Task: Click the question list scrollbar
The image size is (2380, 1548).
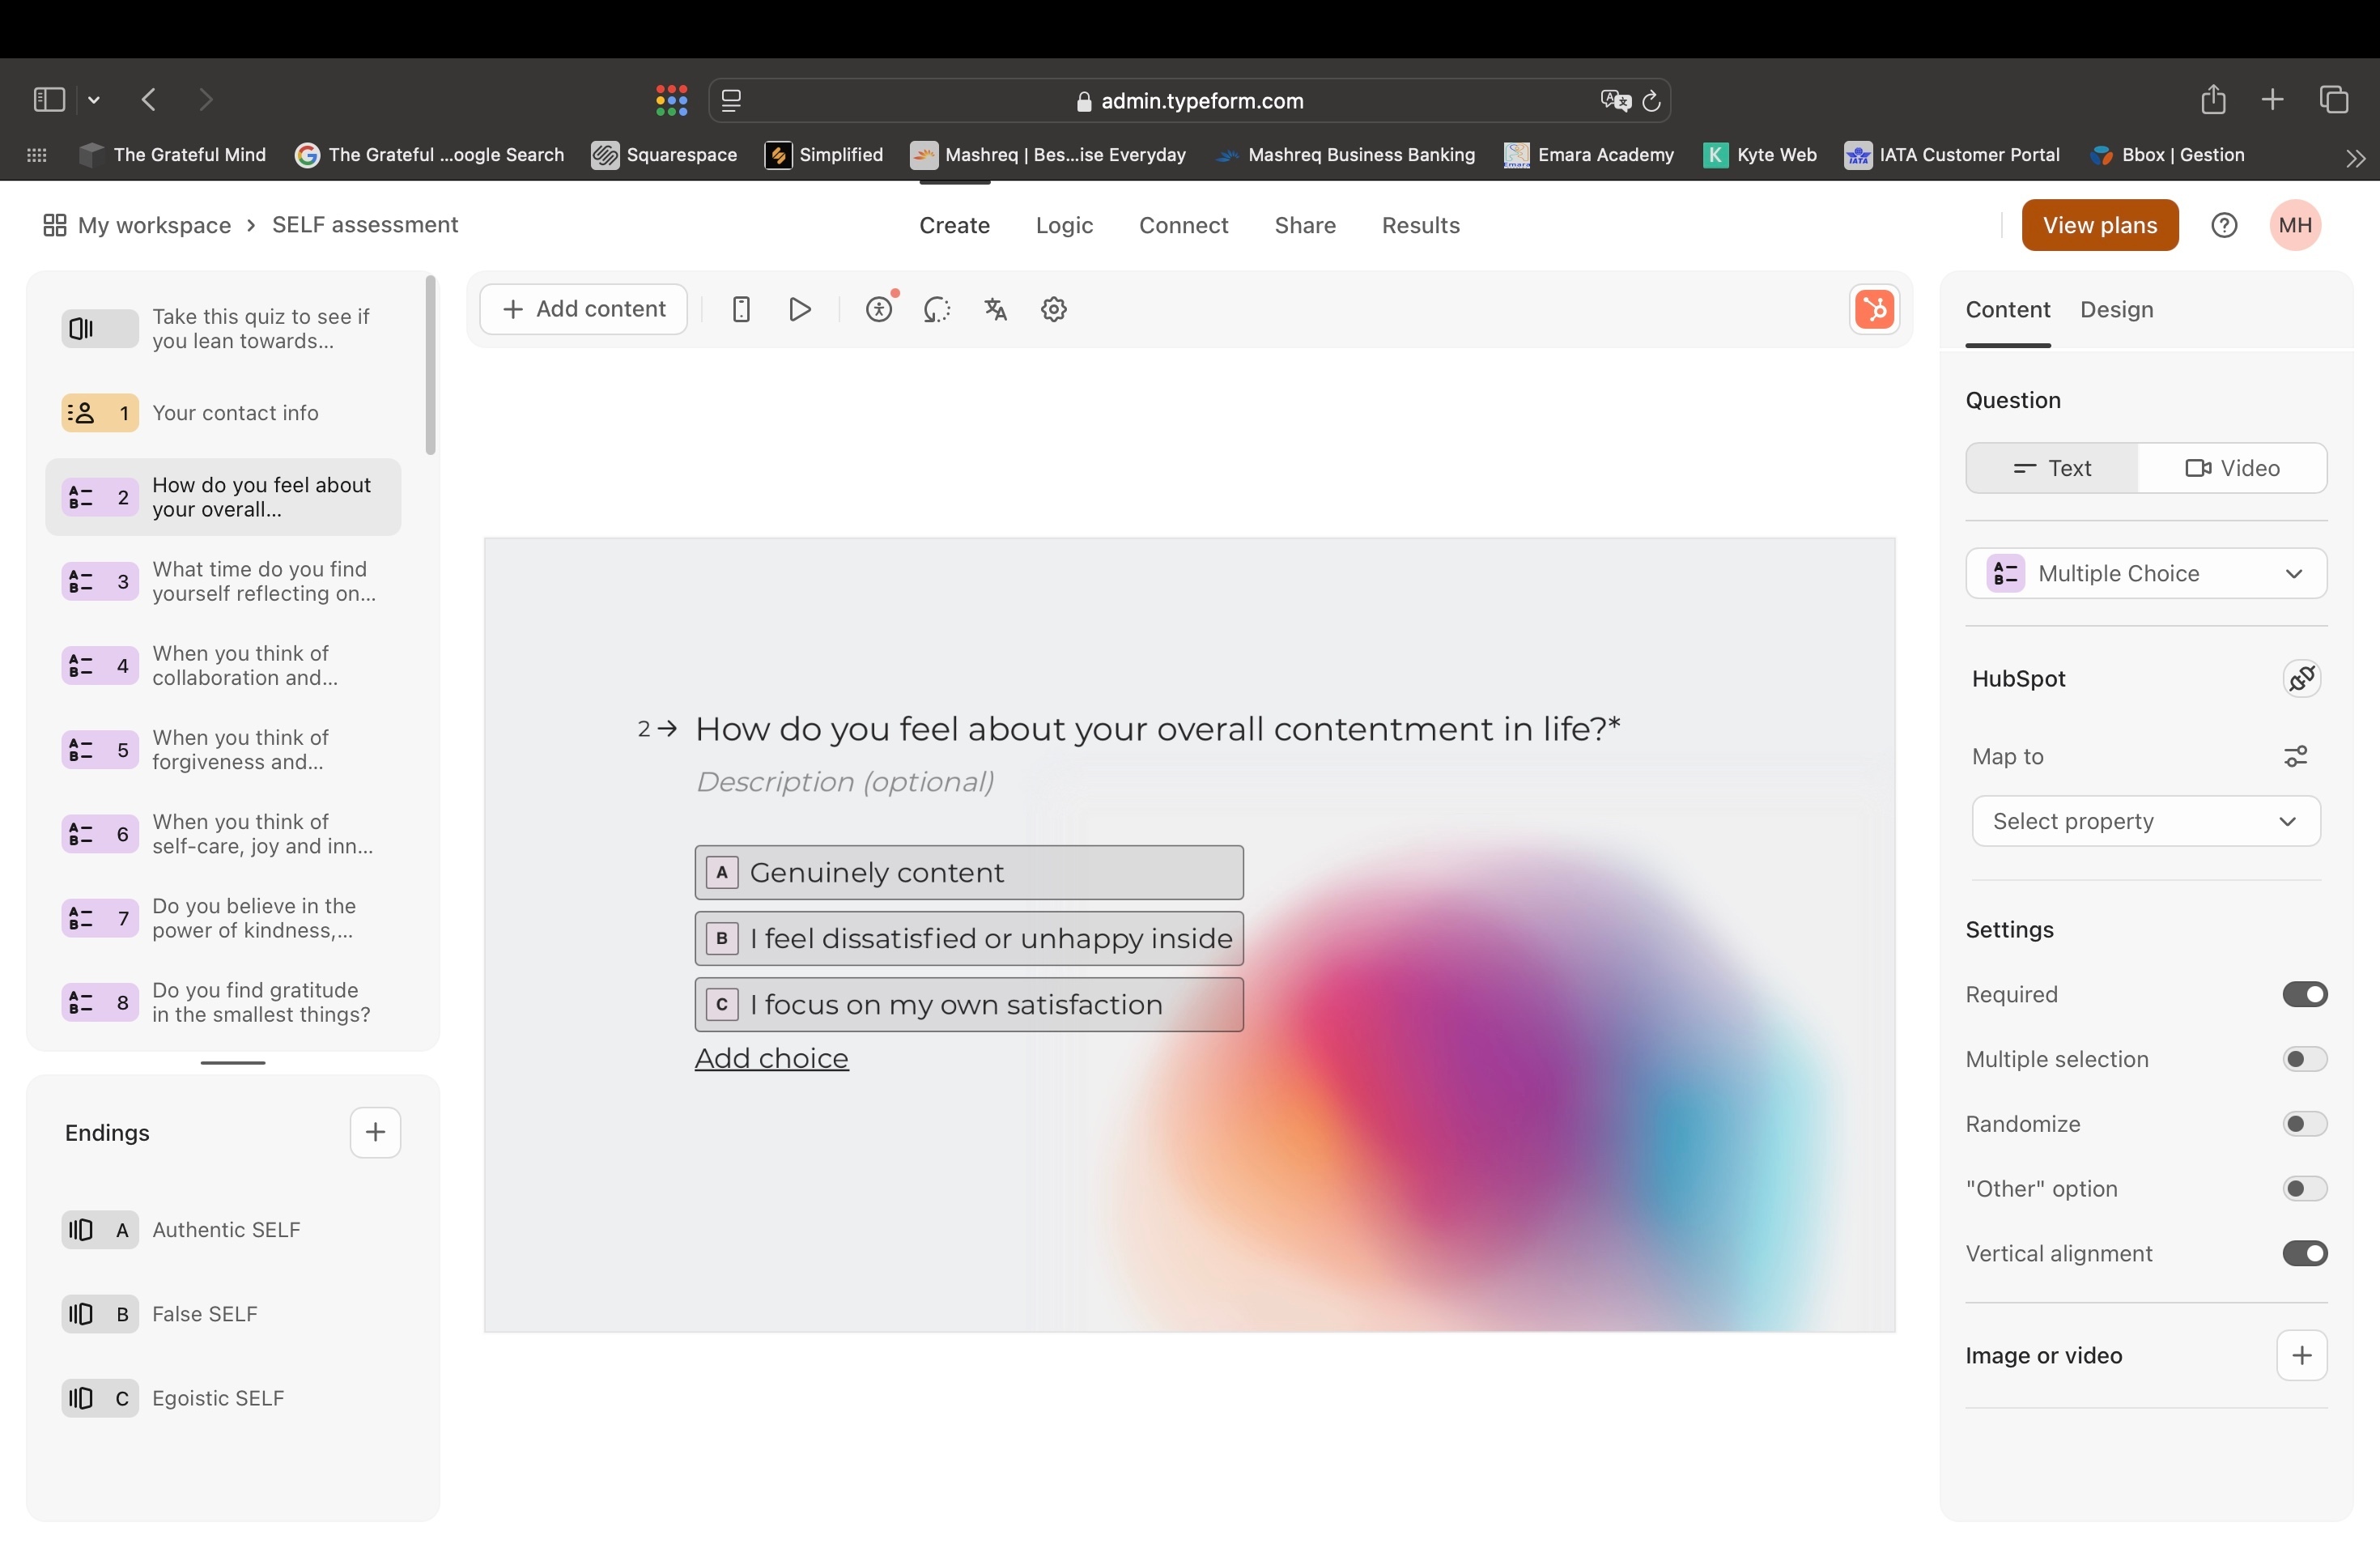Action: [431, 365]
